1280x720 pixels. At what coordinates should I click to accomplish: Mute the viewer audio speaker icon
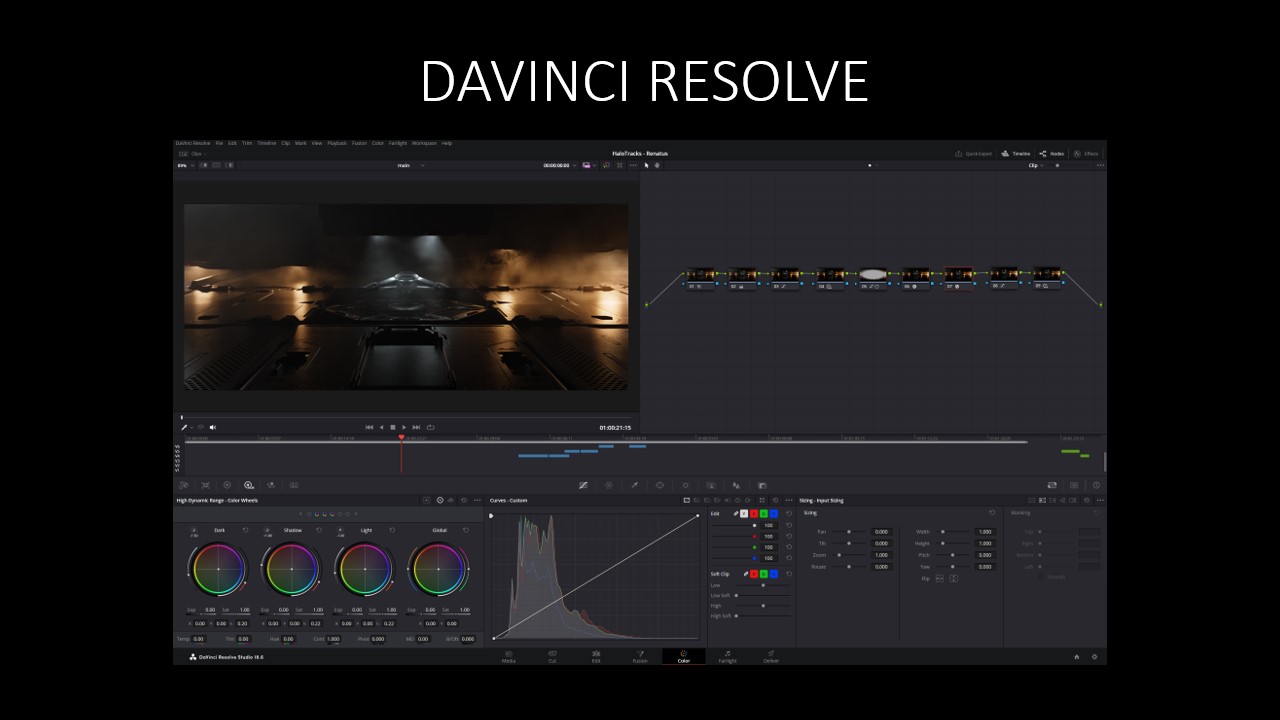[x=212, y=427]
